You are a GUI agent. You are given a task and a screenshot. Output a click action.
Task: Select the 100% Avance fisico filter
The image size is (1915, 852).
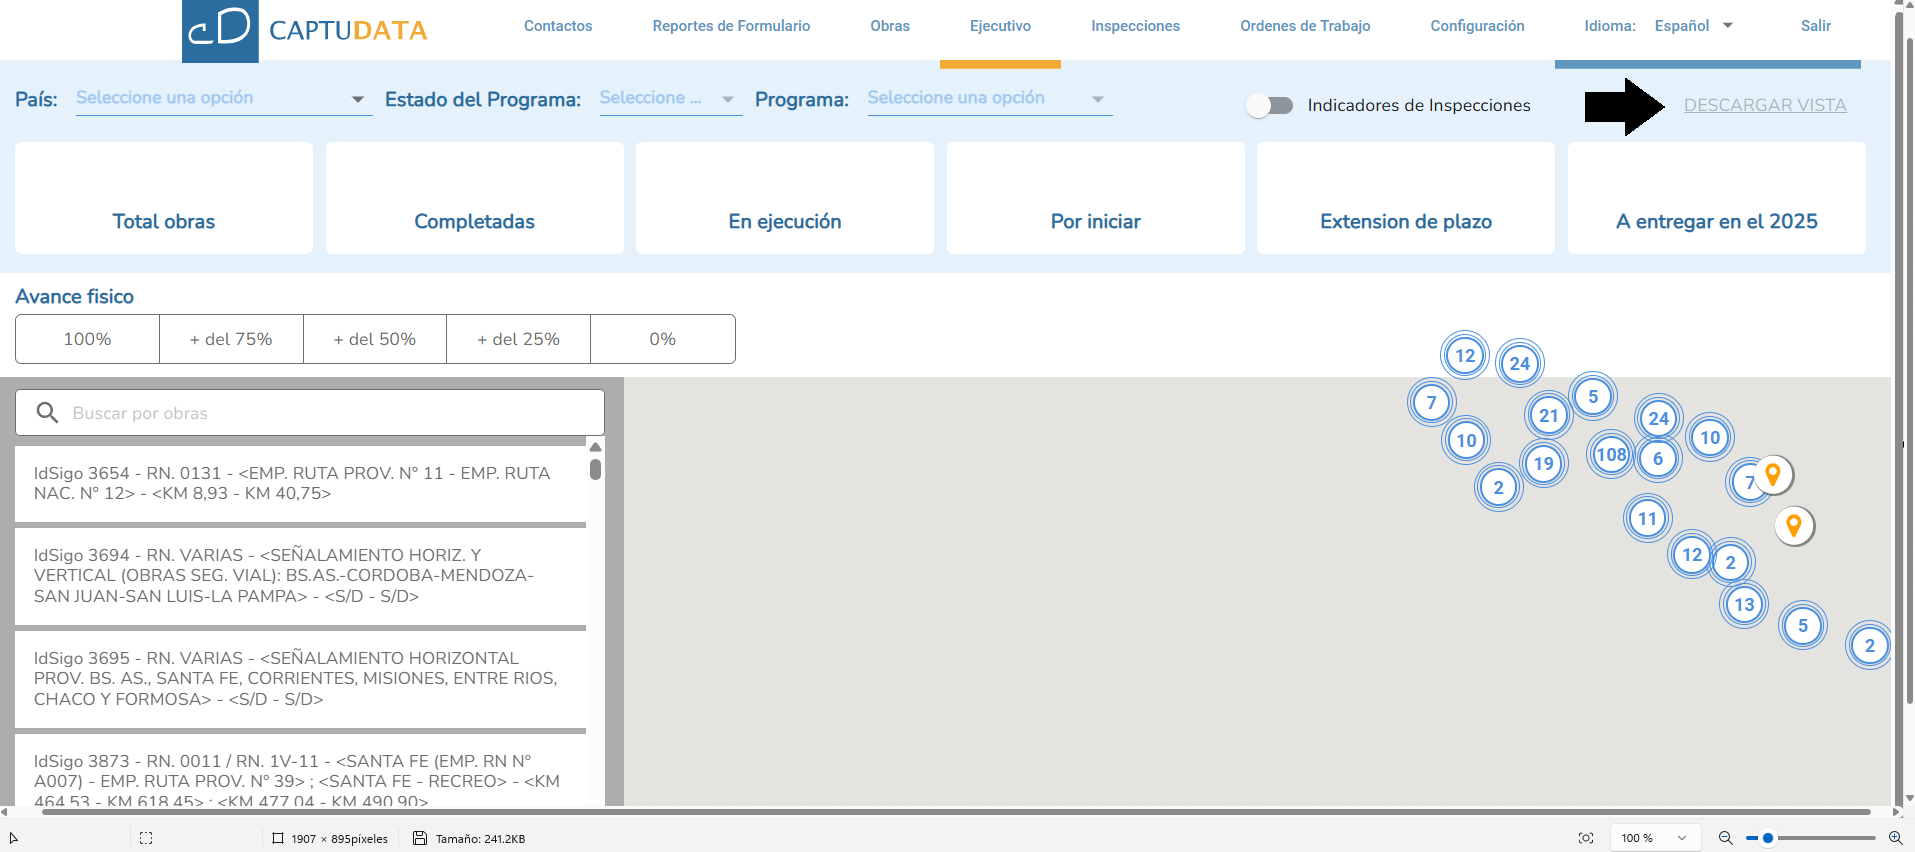(x=87, y=339)
